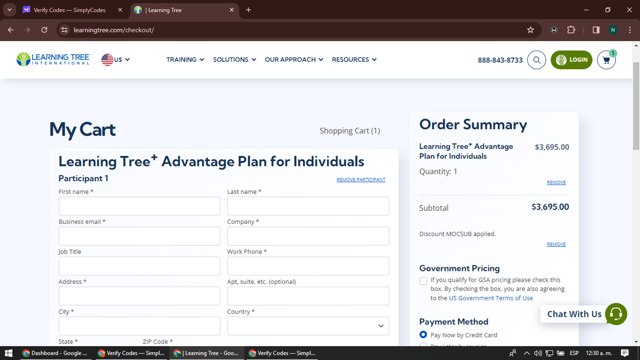Open the site search magnifier icon
Viewport: 640px width, 360px height.
point(536,60)
